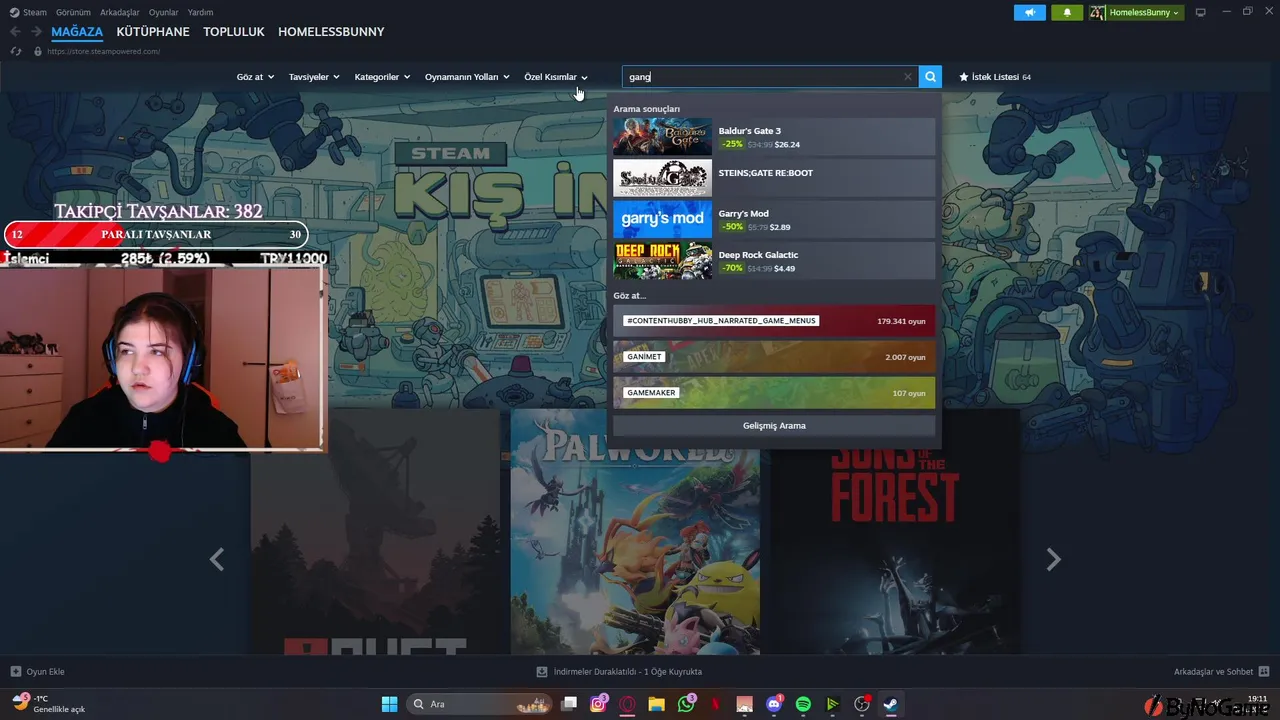Image resolution: width=1280 pixels, height=720 pixels.
Task: Open the Yardım menu
Action: (x=200, y=12)
